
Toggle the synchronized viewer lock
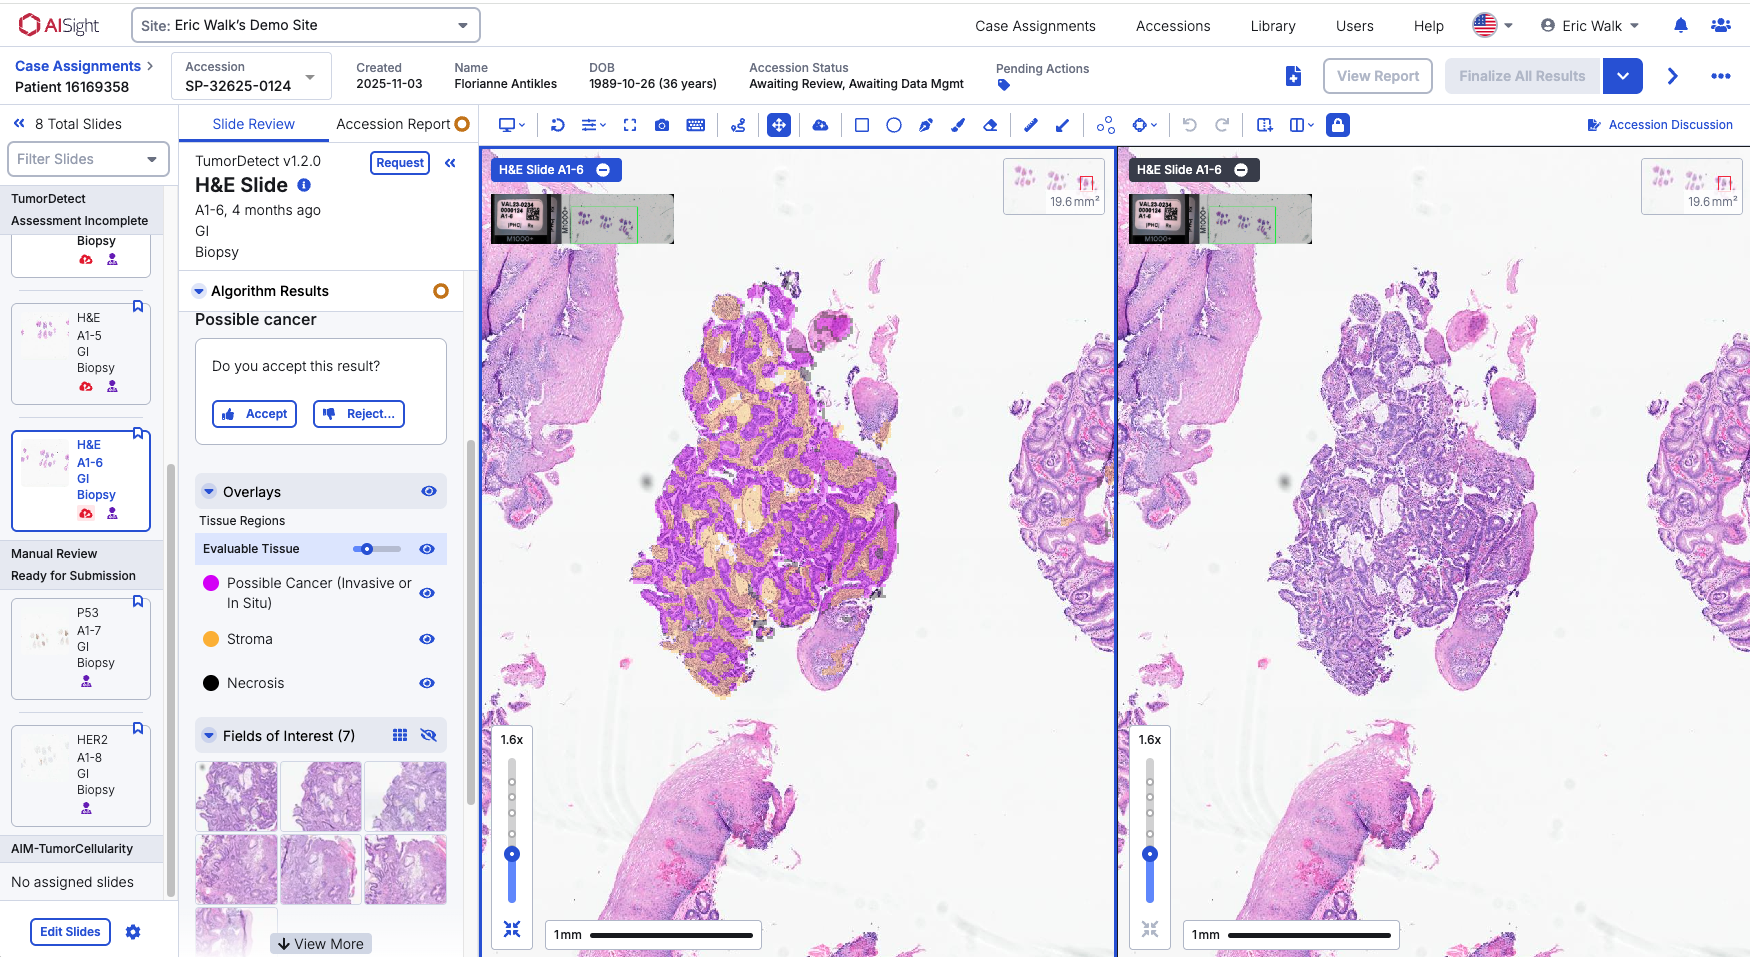(x=1338, y=125)
